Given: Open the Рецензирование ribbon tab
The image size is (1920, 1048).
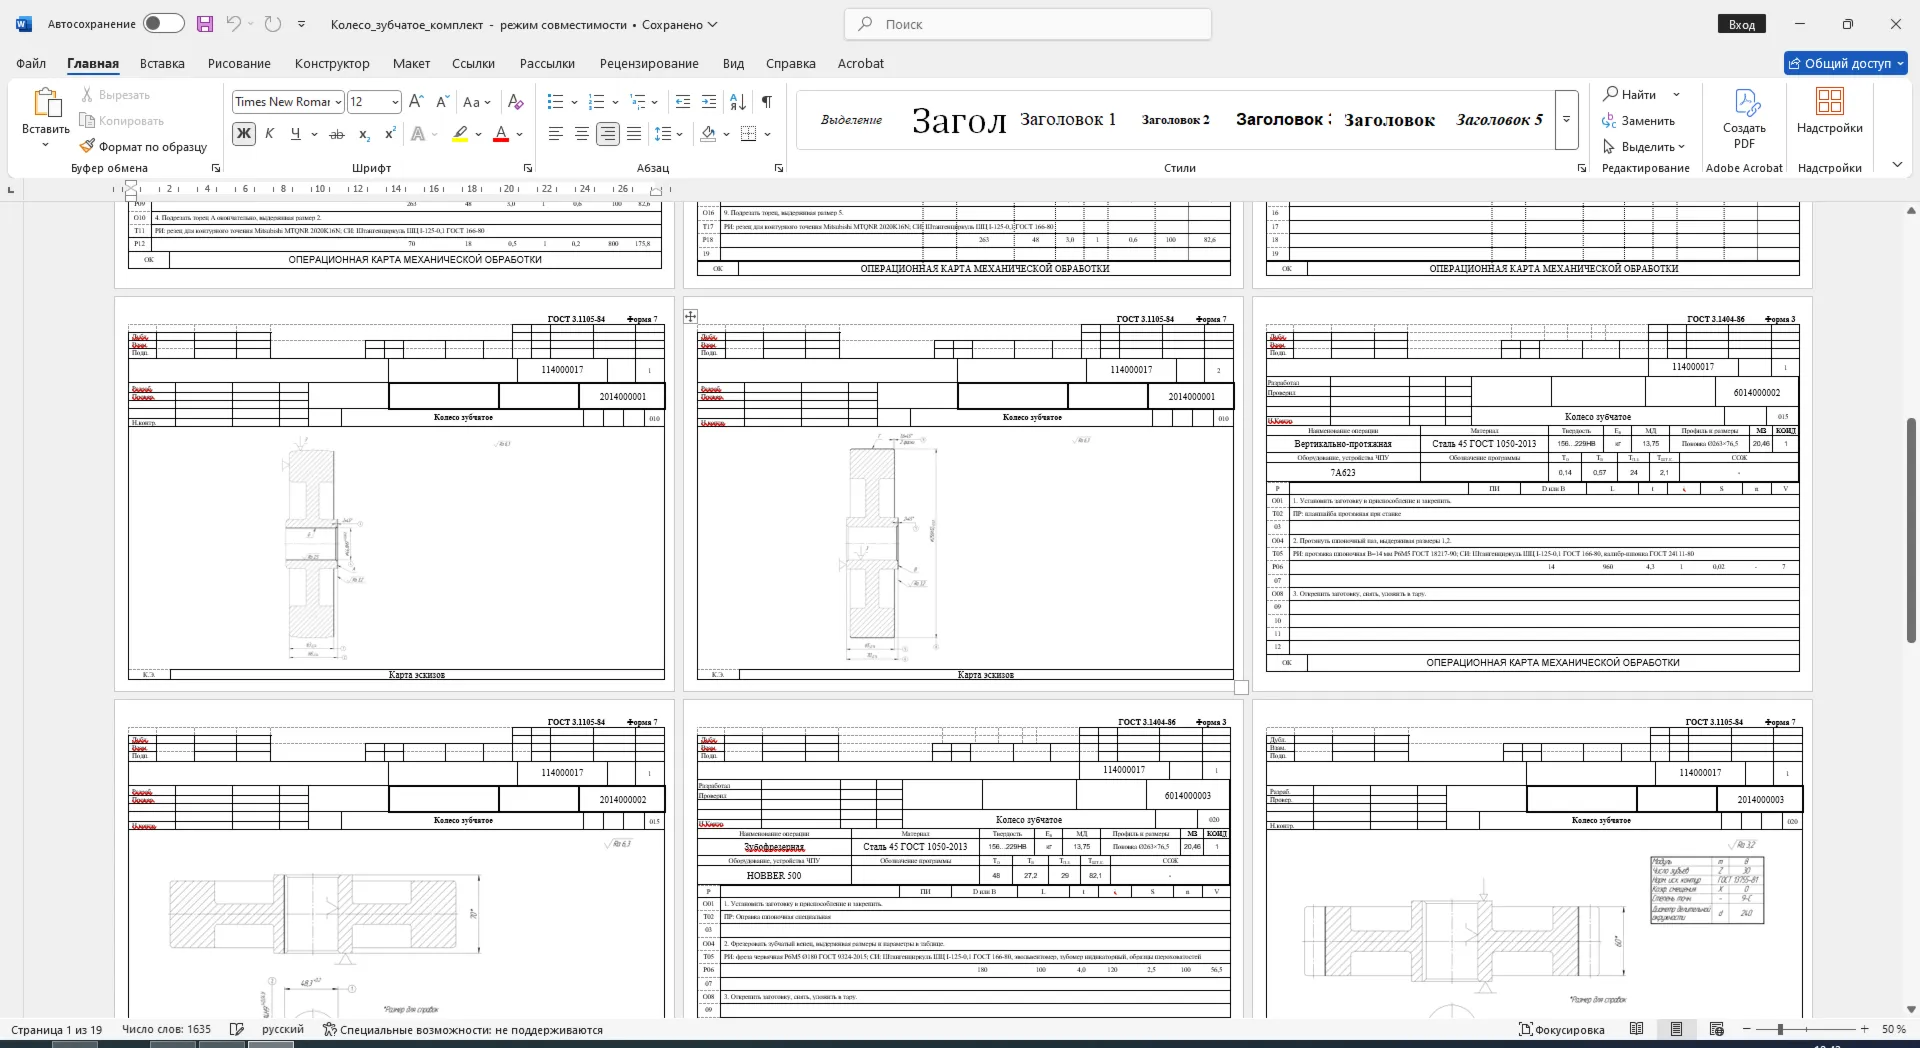Looking at the screenshot, I should coord(649,63).
